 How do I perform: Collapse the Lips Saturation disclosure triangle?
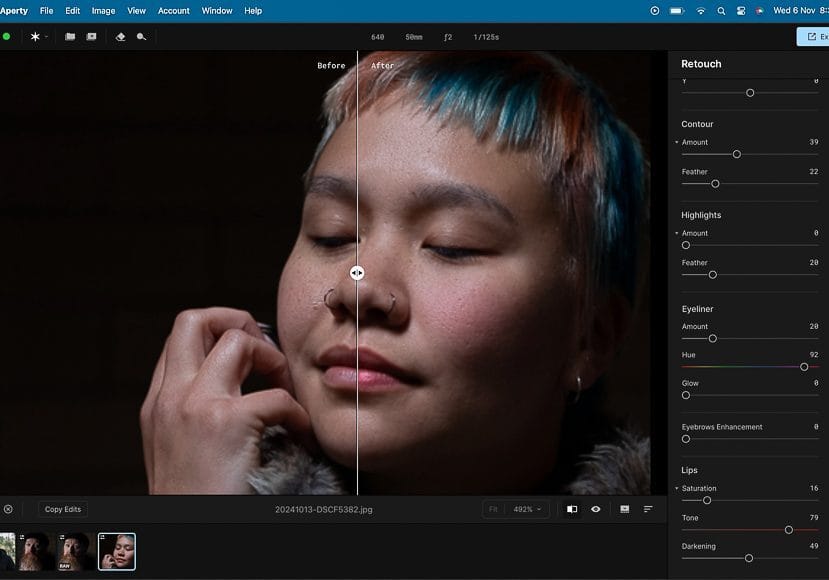pos(677,489)
